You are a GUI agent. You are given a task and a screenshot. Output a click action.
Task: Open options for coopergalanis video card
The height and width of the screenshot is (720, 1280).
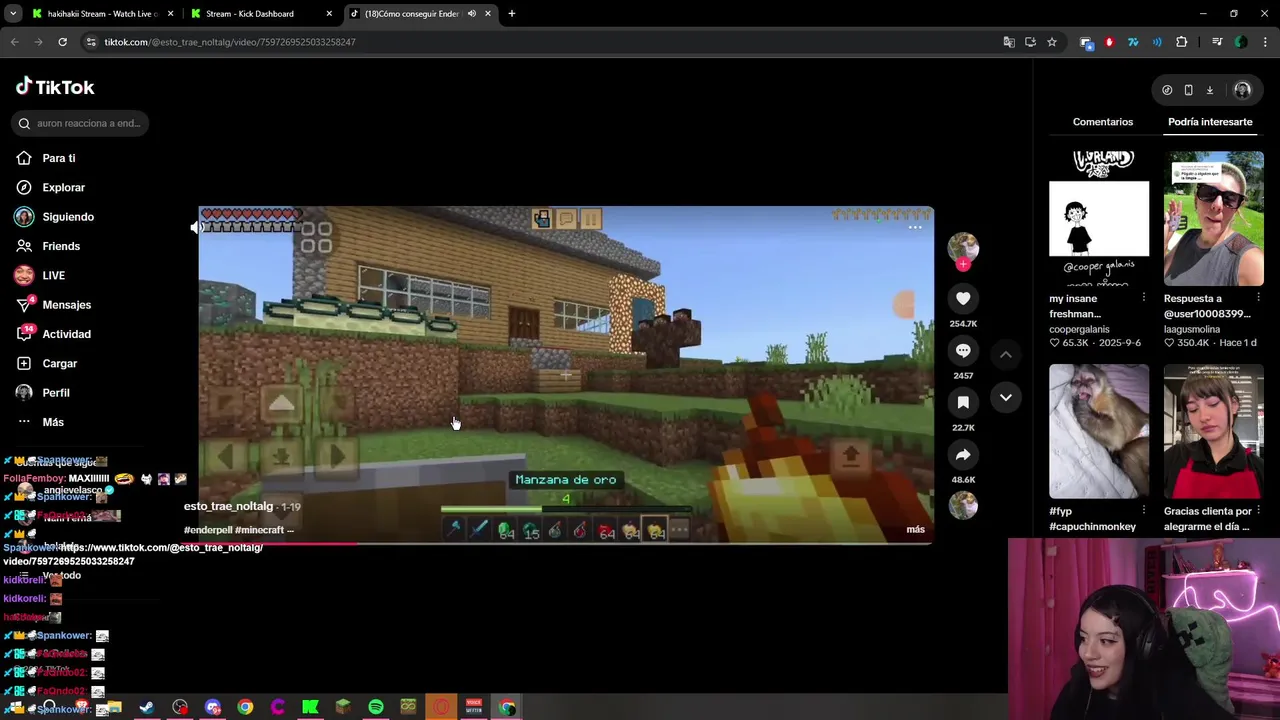[1143, 298]
